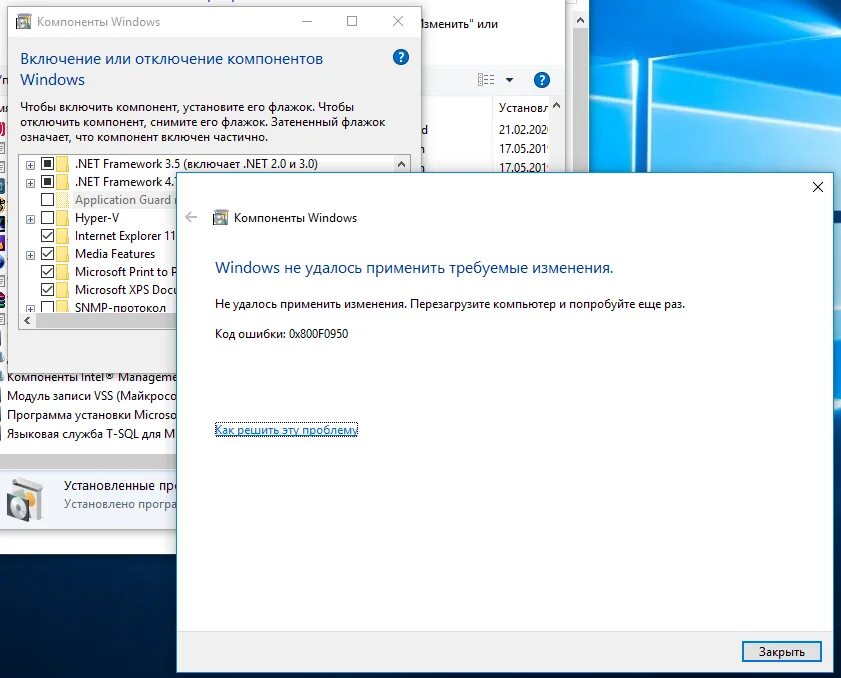Sort by Установлено column header
Screen dimensions: 841x678
(523, 108)
